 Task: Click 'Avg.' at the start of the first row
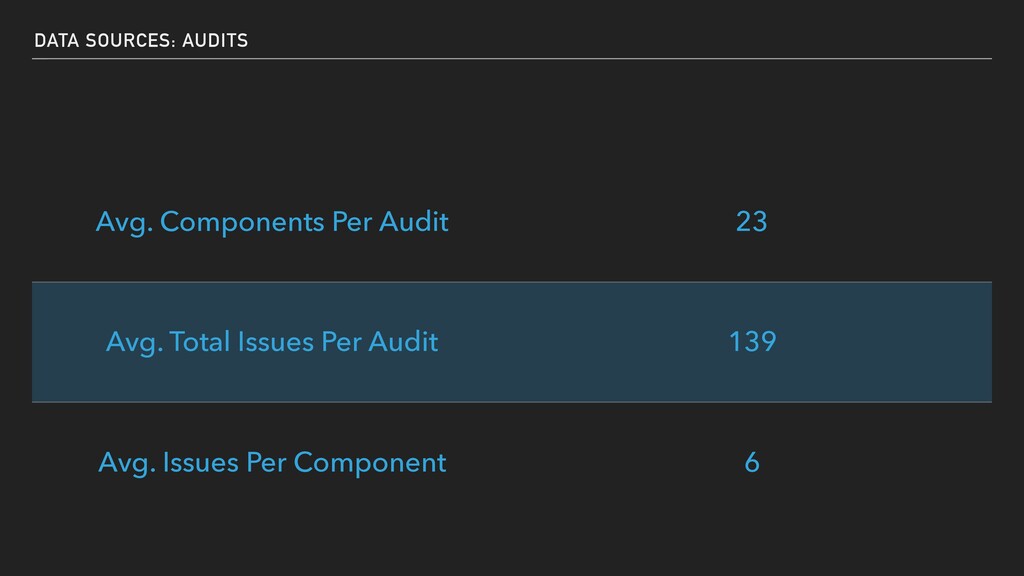tap(125, 223)
